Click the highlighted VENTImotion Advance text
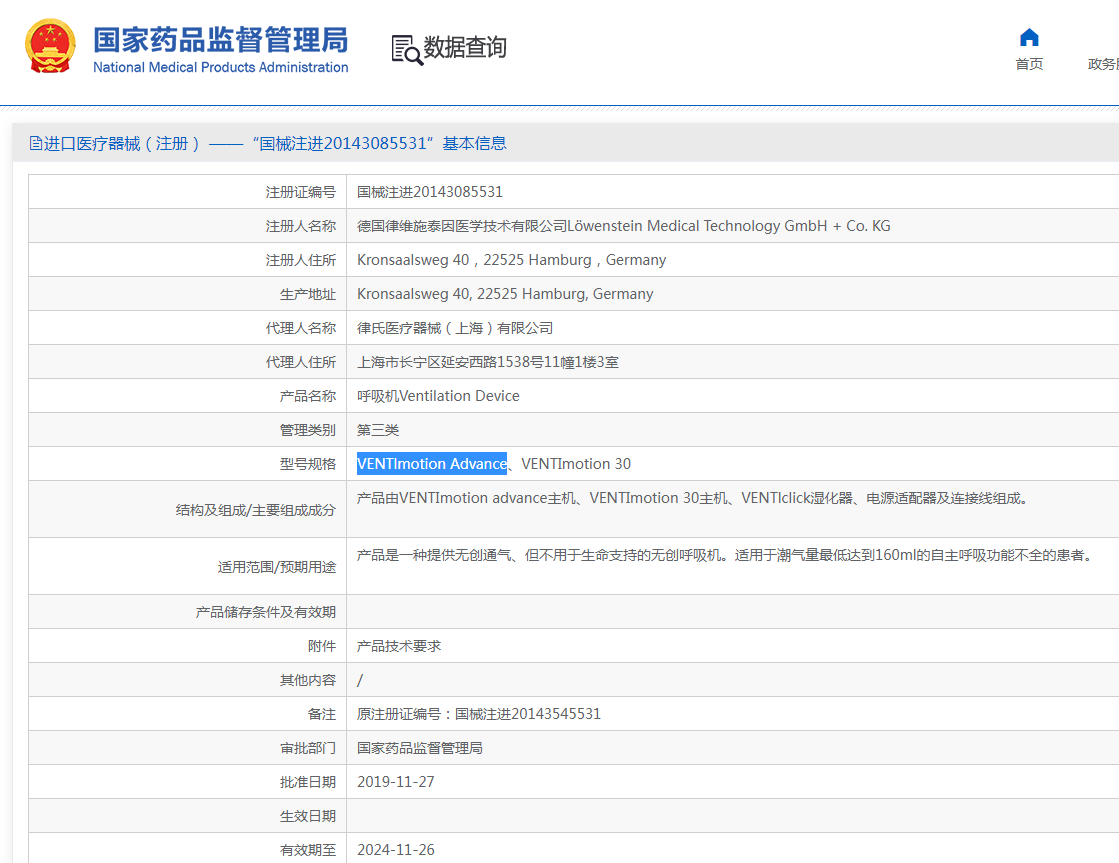The width and height of the screenshot is (1119, 863). (x=432, y=464)
